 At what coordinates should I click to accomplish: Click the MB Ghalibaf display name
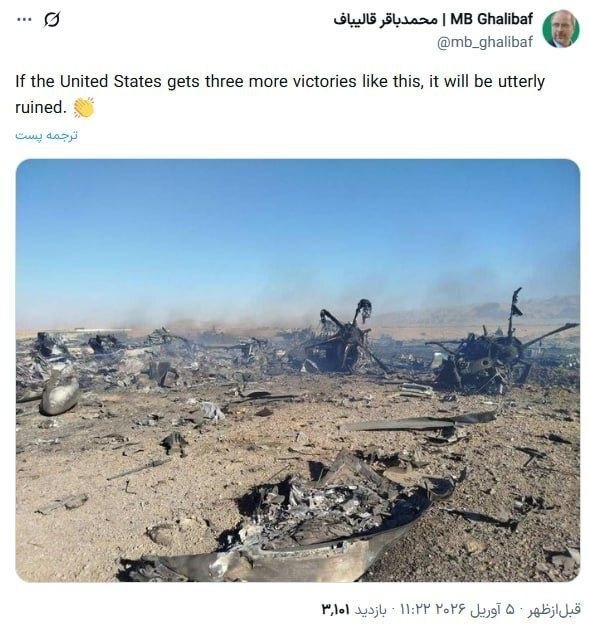click(491, 19)
